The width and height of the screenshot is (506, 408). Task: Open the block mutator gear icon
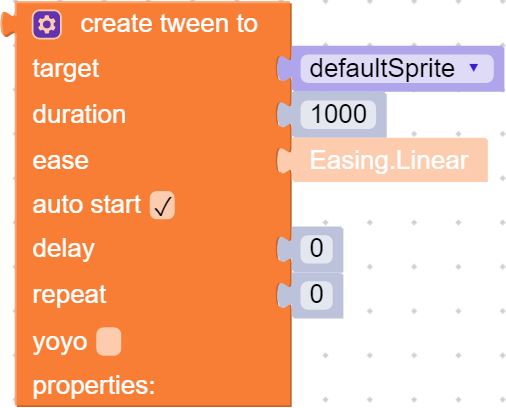tap(47, 24)
